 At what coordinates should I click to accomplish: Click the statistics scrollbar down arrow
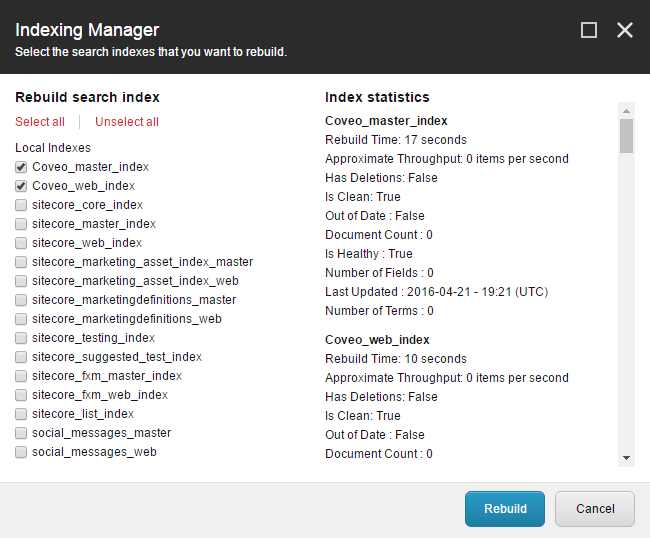coord(626,458)
